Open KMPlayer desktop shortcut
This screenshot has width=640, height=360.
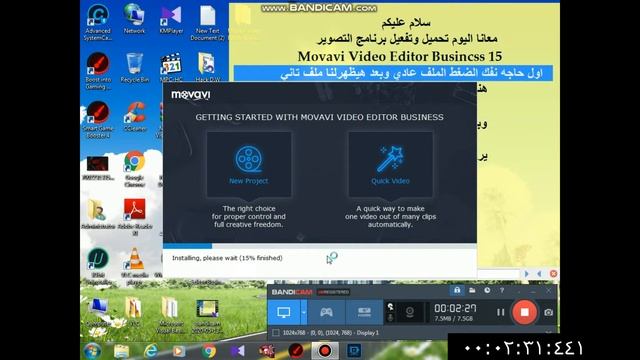171,19
